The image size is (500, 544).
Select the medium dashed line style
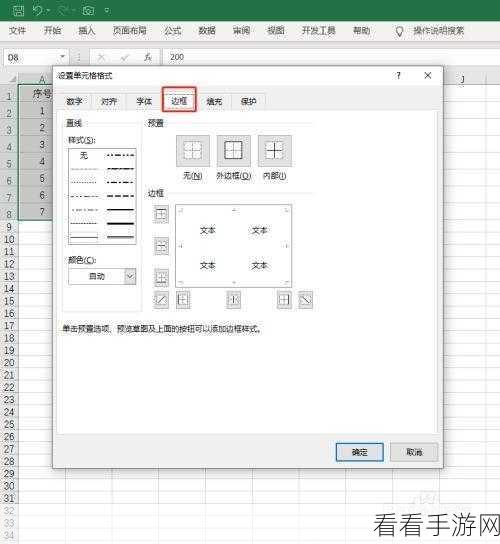[x=120, y=196]
